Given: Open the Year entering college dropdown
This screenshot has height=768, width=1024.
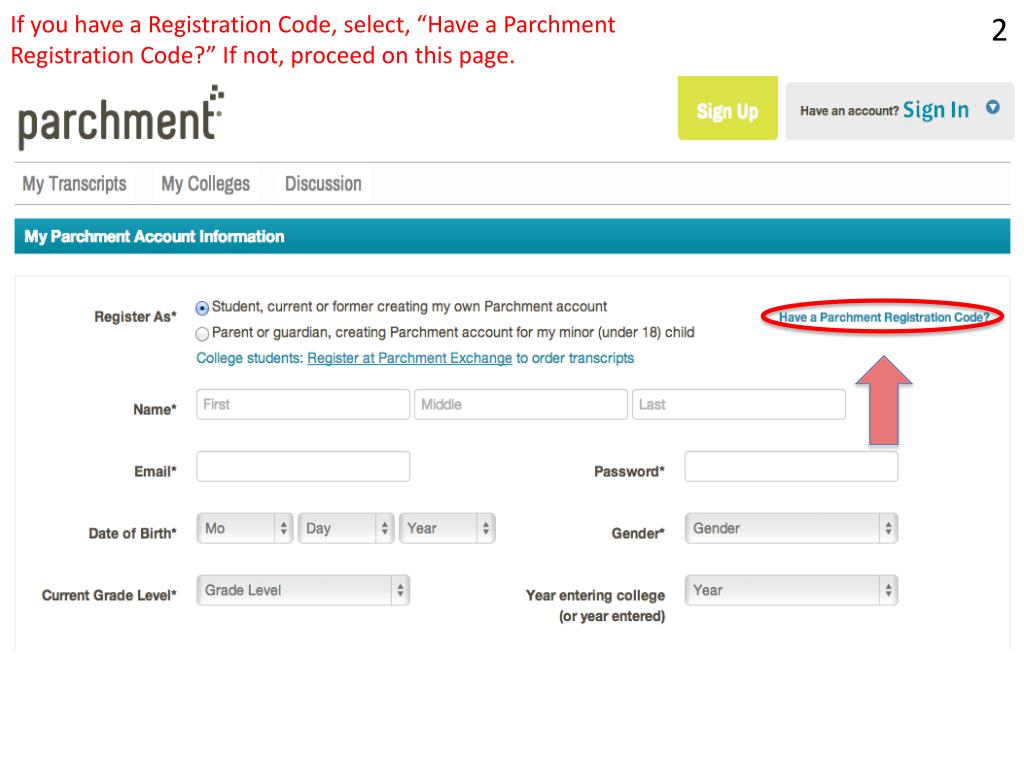Looking at the screenshot, I should click(x=790, y=590).
